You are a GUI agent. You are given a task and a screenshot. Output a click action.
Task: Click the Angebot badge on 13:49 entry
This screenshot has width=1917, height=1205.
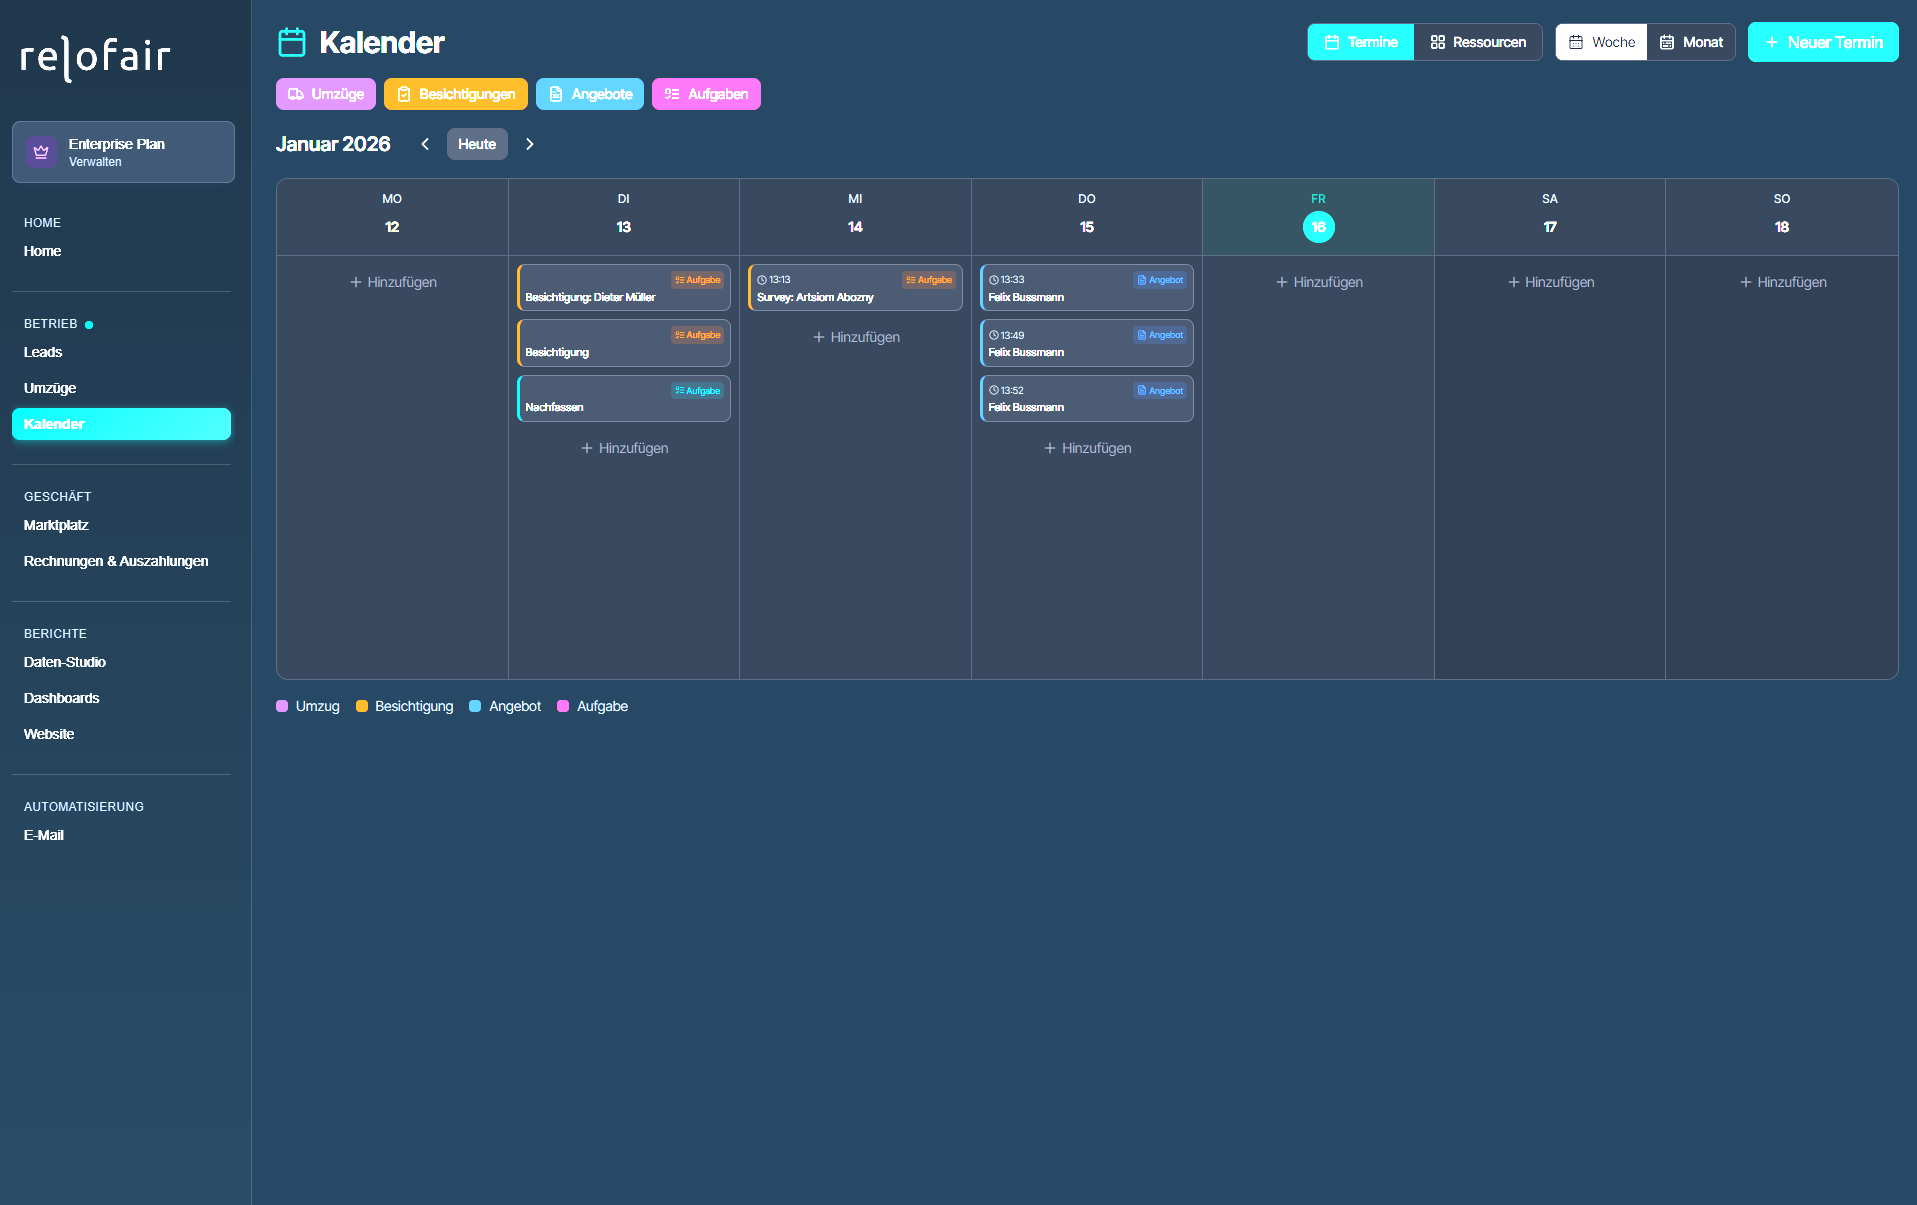click(1160, 335)
